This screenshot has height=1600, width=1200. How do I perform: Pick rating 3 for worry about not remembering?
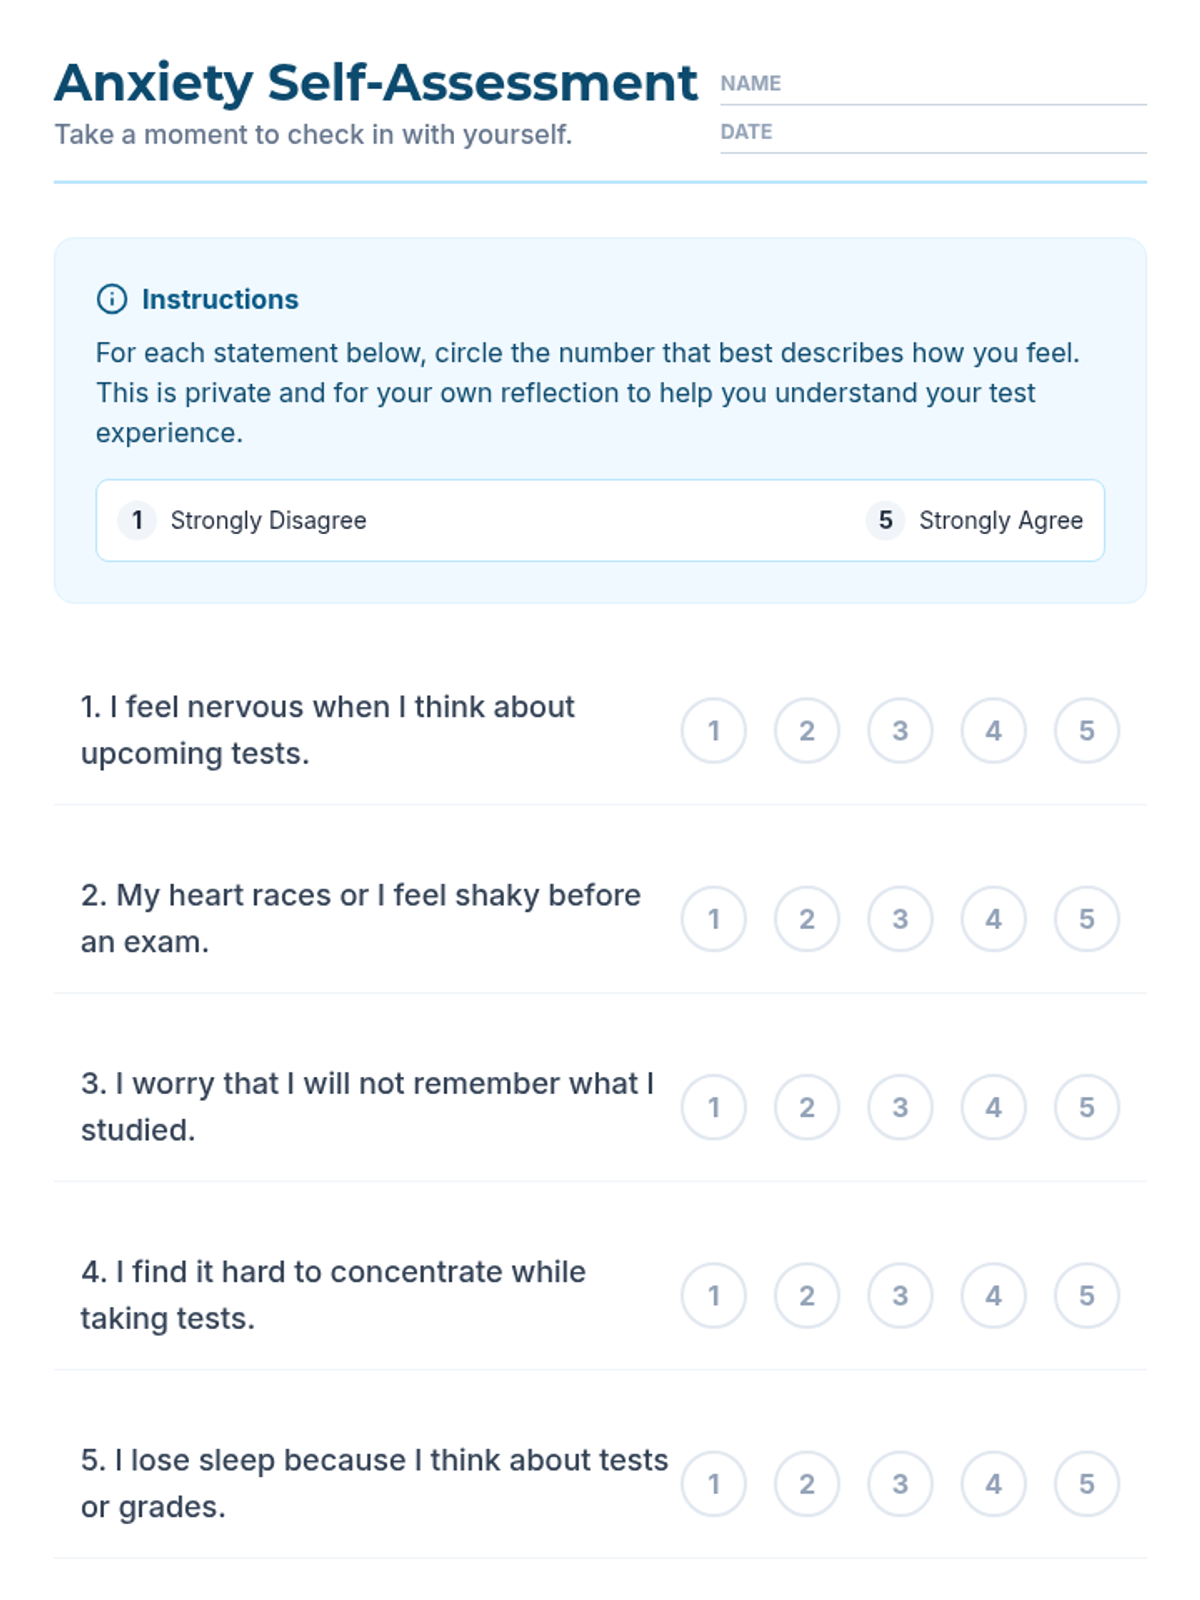click(x=900, y=1107)
